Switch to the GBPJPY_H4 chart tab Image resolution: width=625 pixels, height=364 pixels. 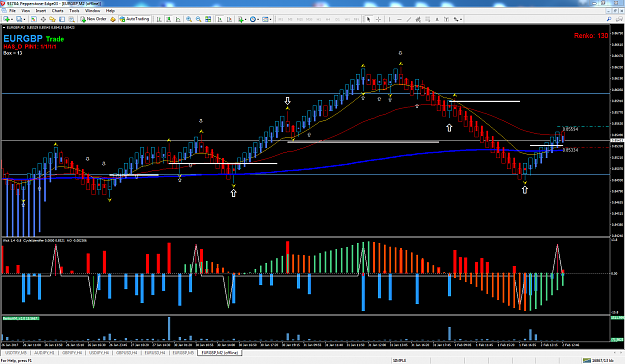[x=72, y=353]
